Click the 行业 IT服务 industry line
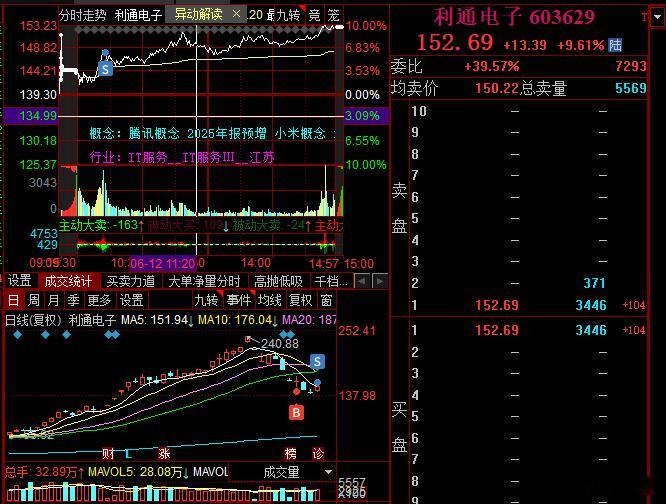Viewport: 666px width, 504px height. tap(182, 158)
